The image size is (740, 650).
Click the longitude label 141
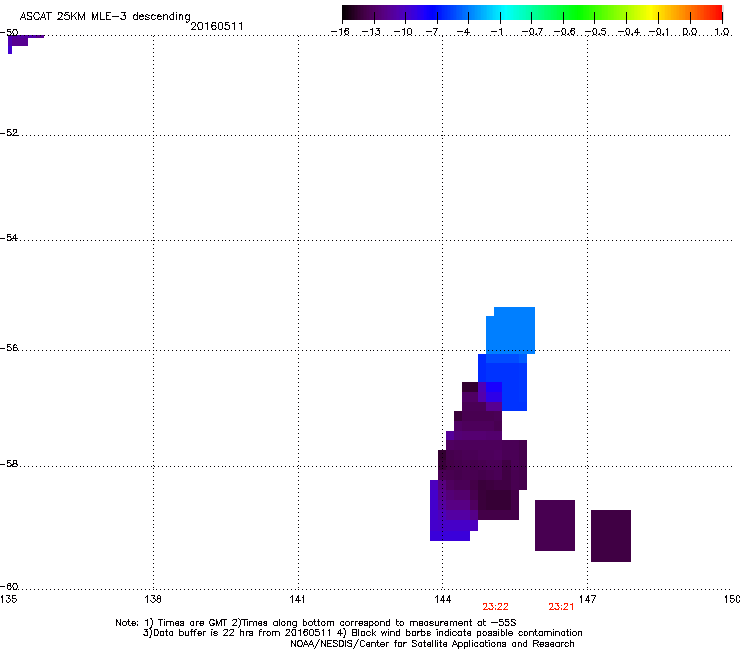coord(298,599)
